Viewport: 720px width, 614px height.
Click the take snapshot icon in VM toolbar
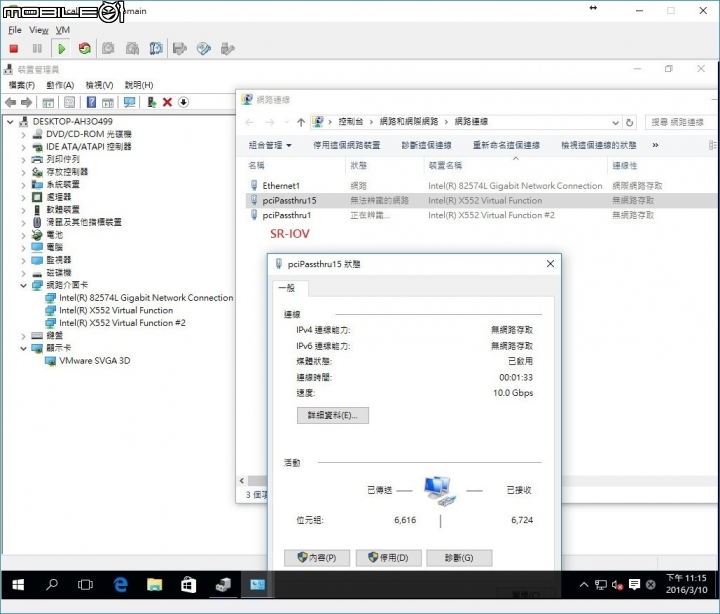tap(108, 48)
